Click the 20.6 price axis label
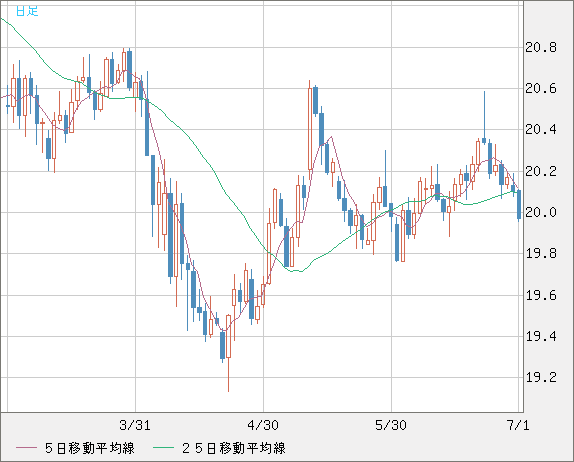Screen dimensions: 574x462 (541, 89)
